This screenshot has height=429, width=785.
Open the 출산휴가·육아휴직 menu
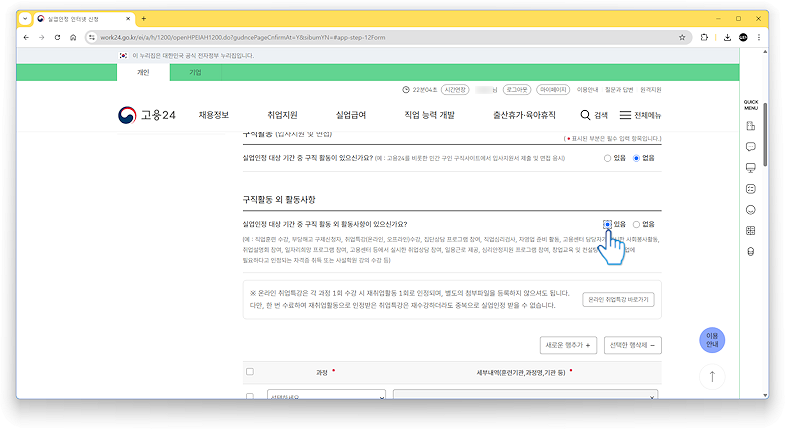[524, 115]
